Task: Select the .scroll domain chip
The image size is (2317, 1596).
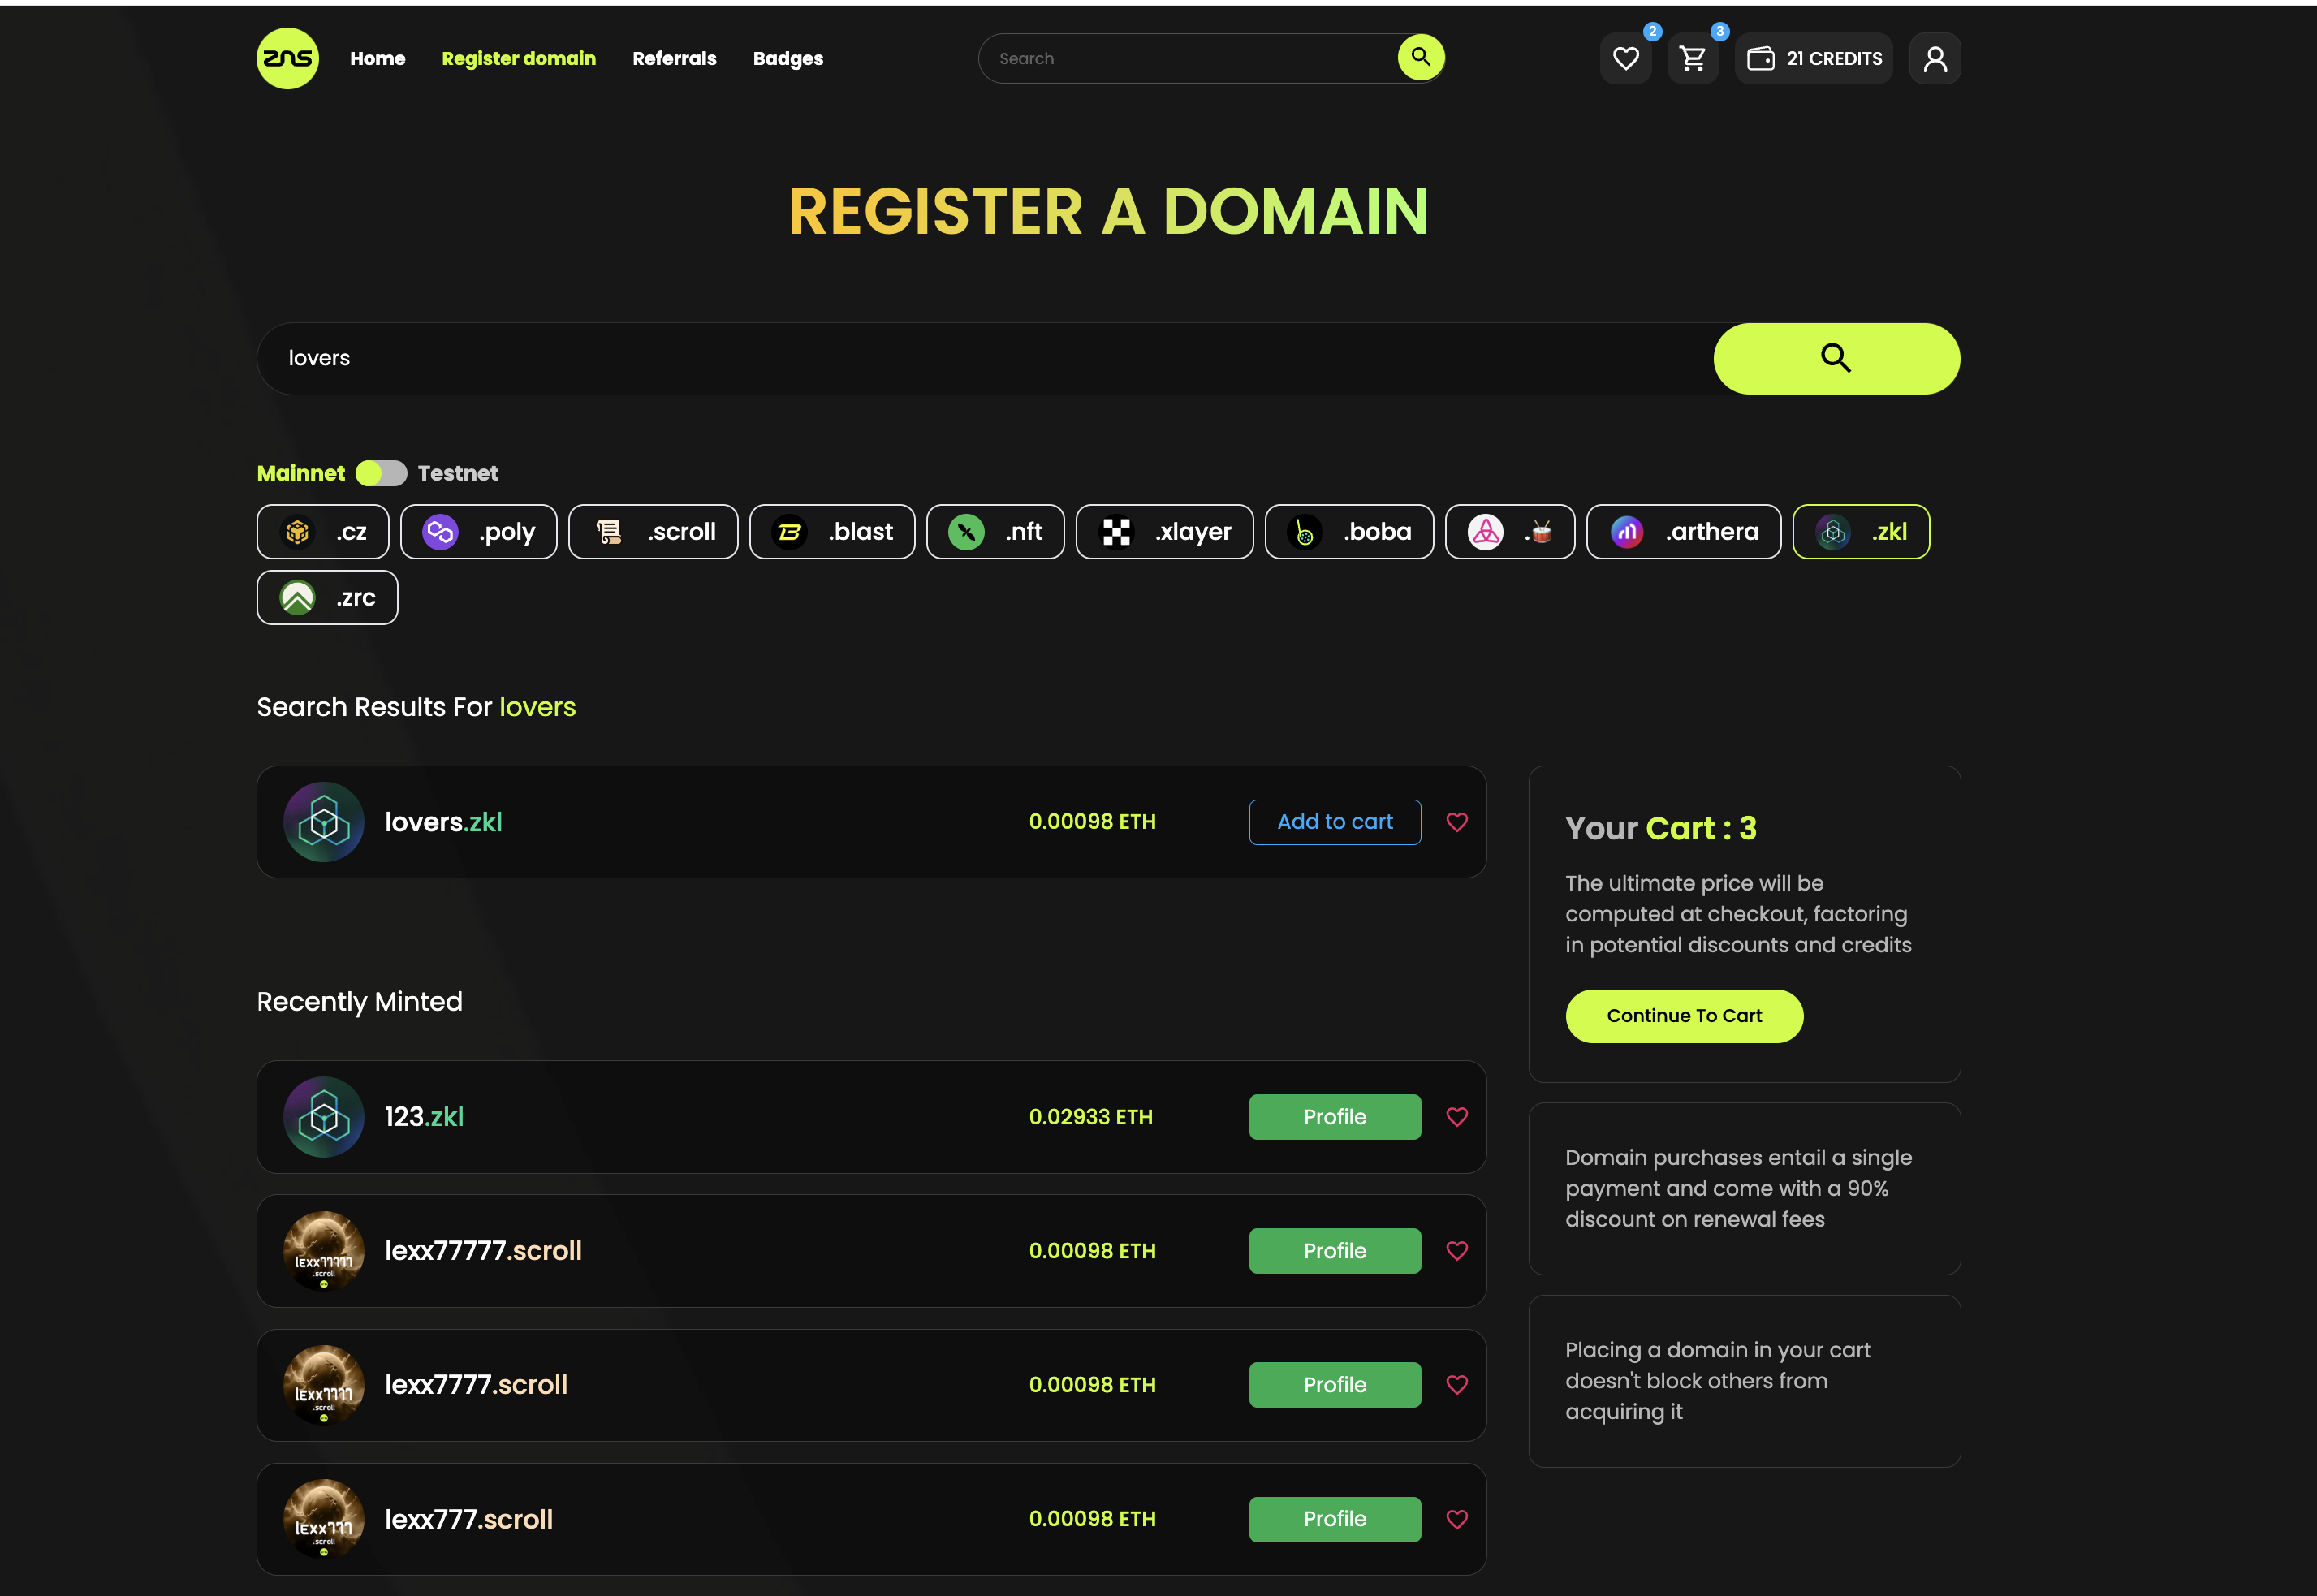Action: (x=653, y=532)
